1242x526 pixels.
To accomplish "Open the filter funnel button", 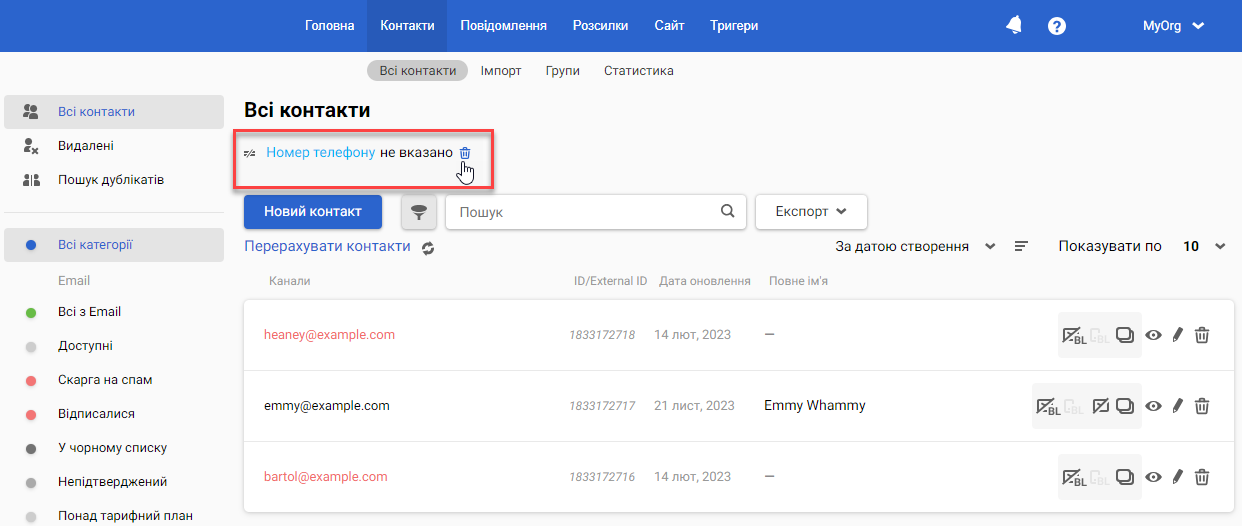I will pyautogui.click(x=419, y=212).
